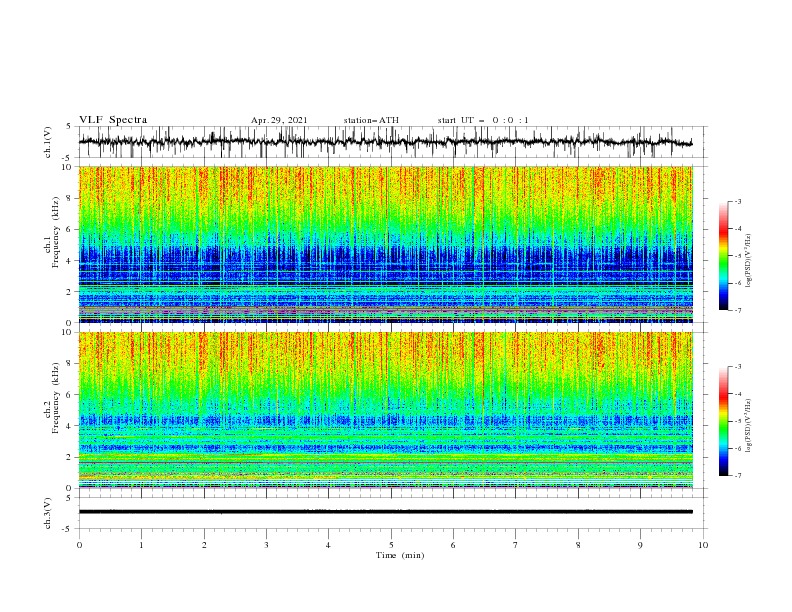The height and width of the screenshot is (612, 792).
Task: Click the ch.2 PSD color bar
Action: [x=723, y=421]
